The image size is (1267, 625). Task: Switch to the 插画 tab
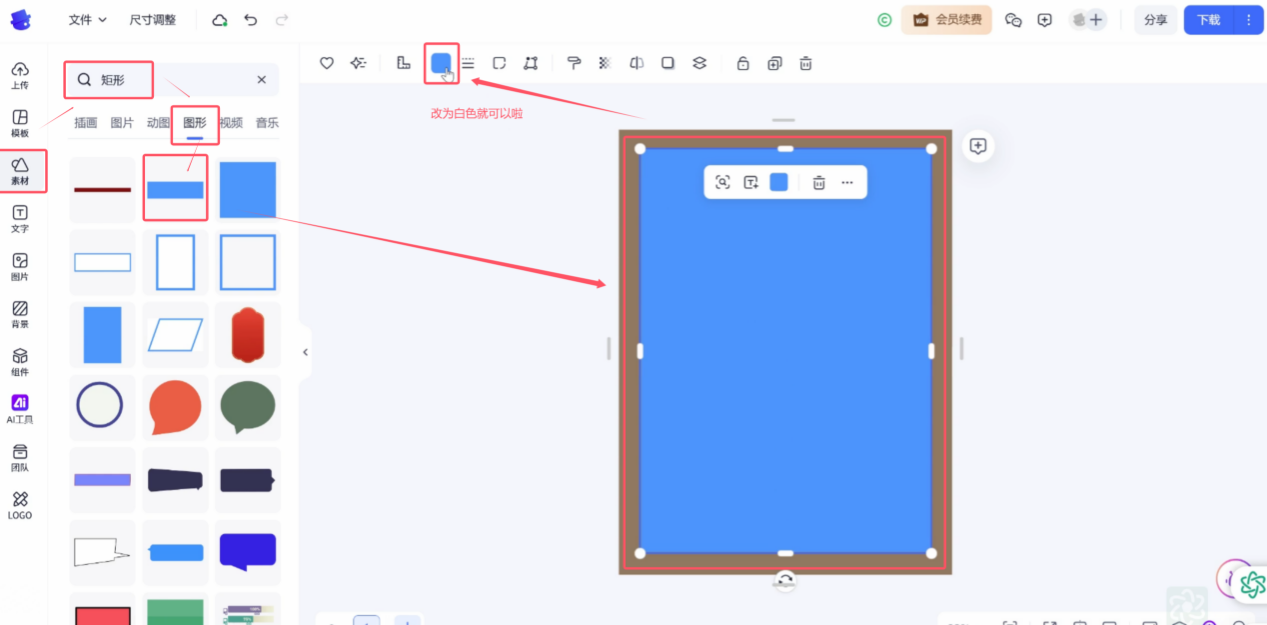(86, 123)
